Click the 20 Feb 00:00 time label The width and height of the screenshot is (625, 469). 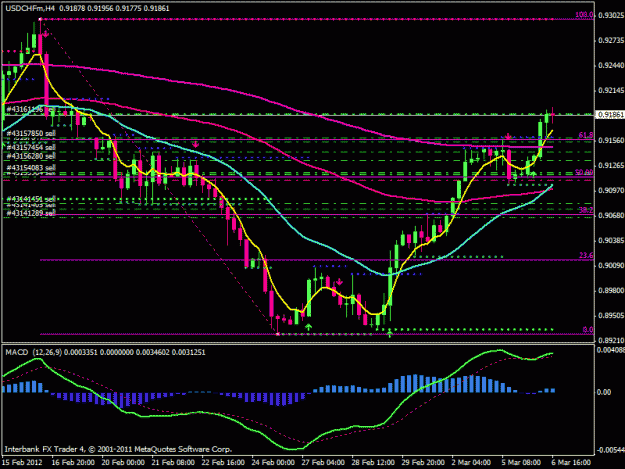(123, 463)
